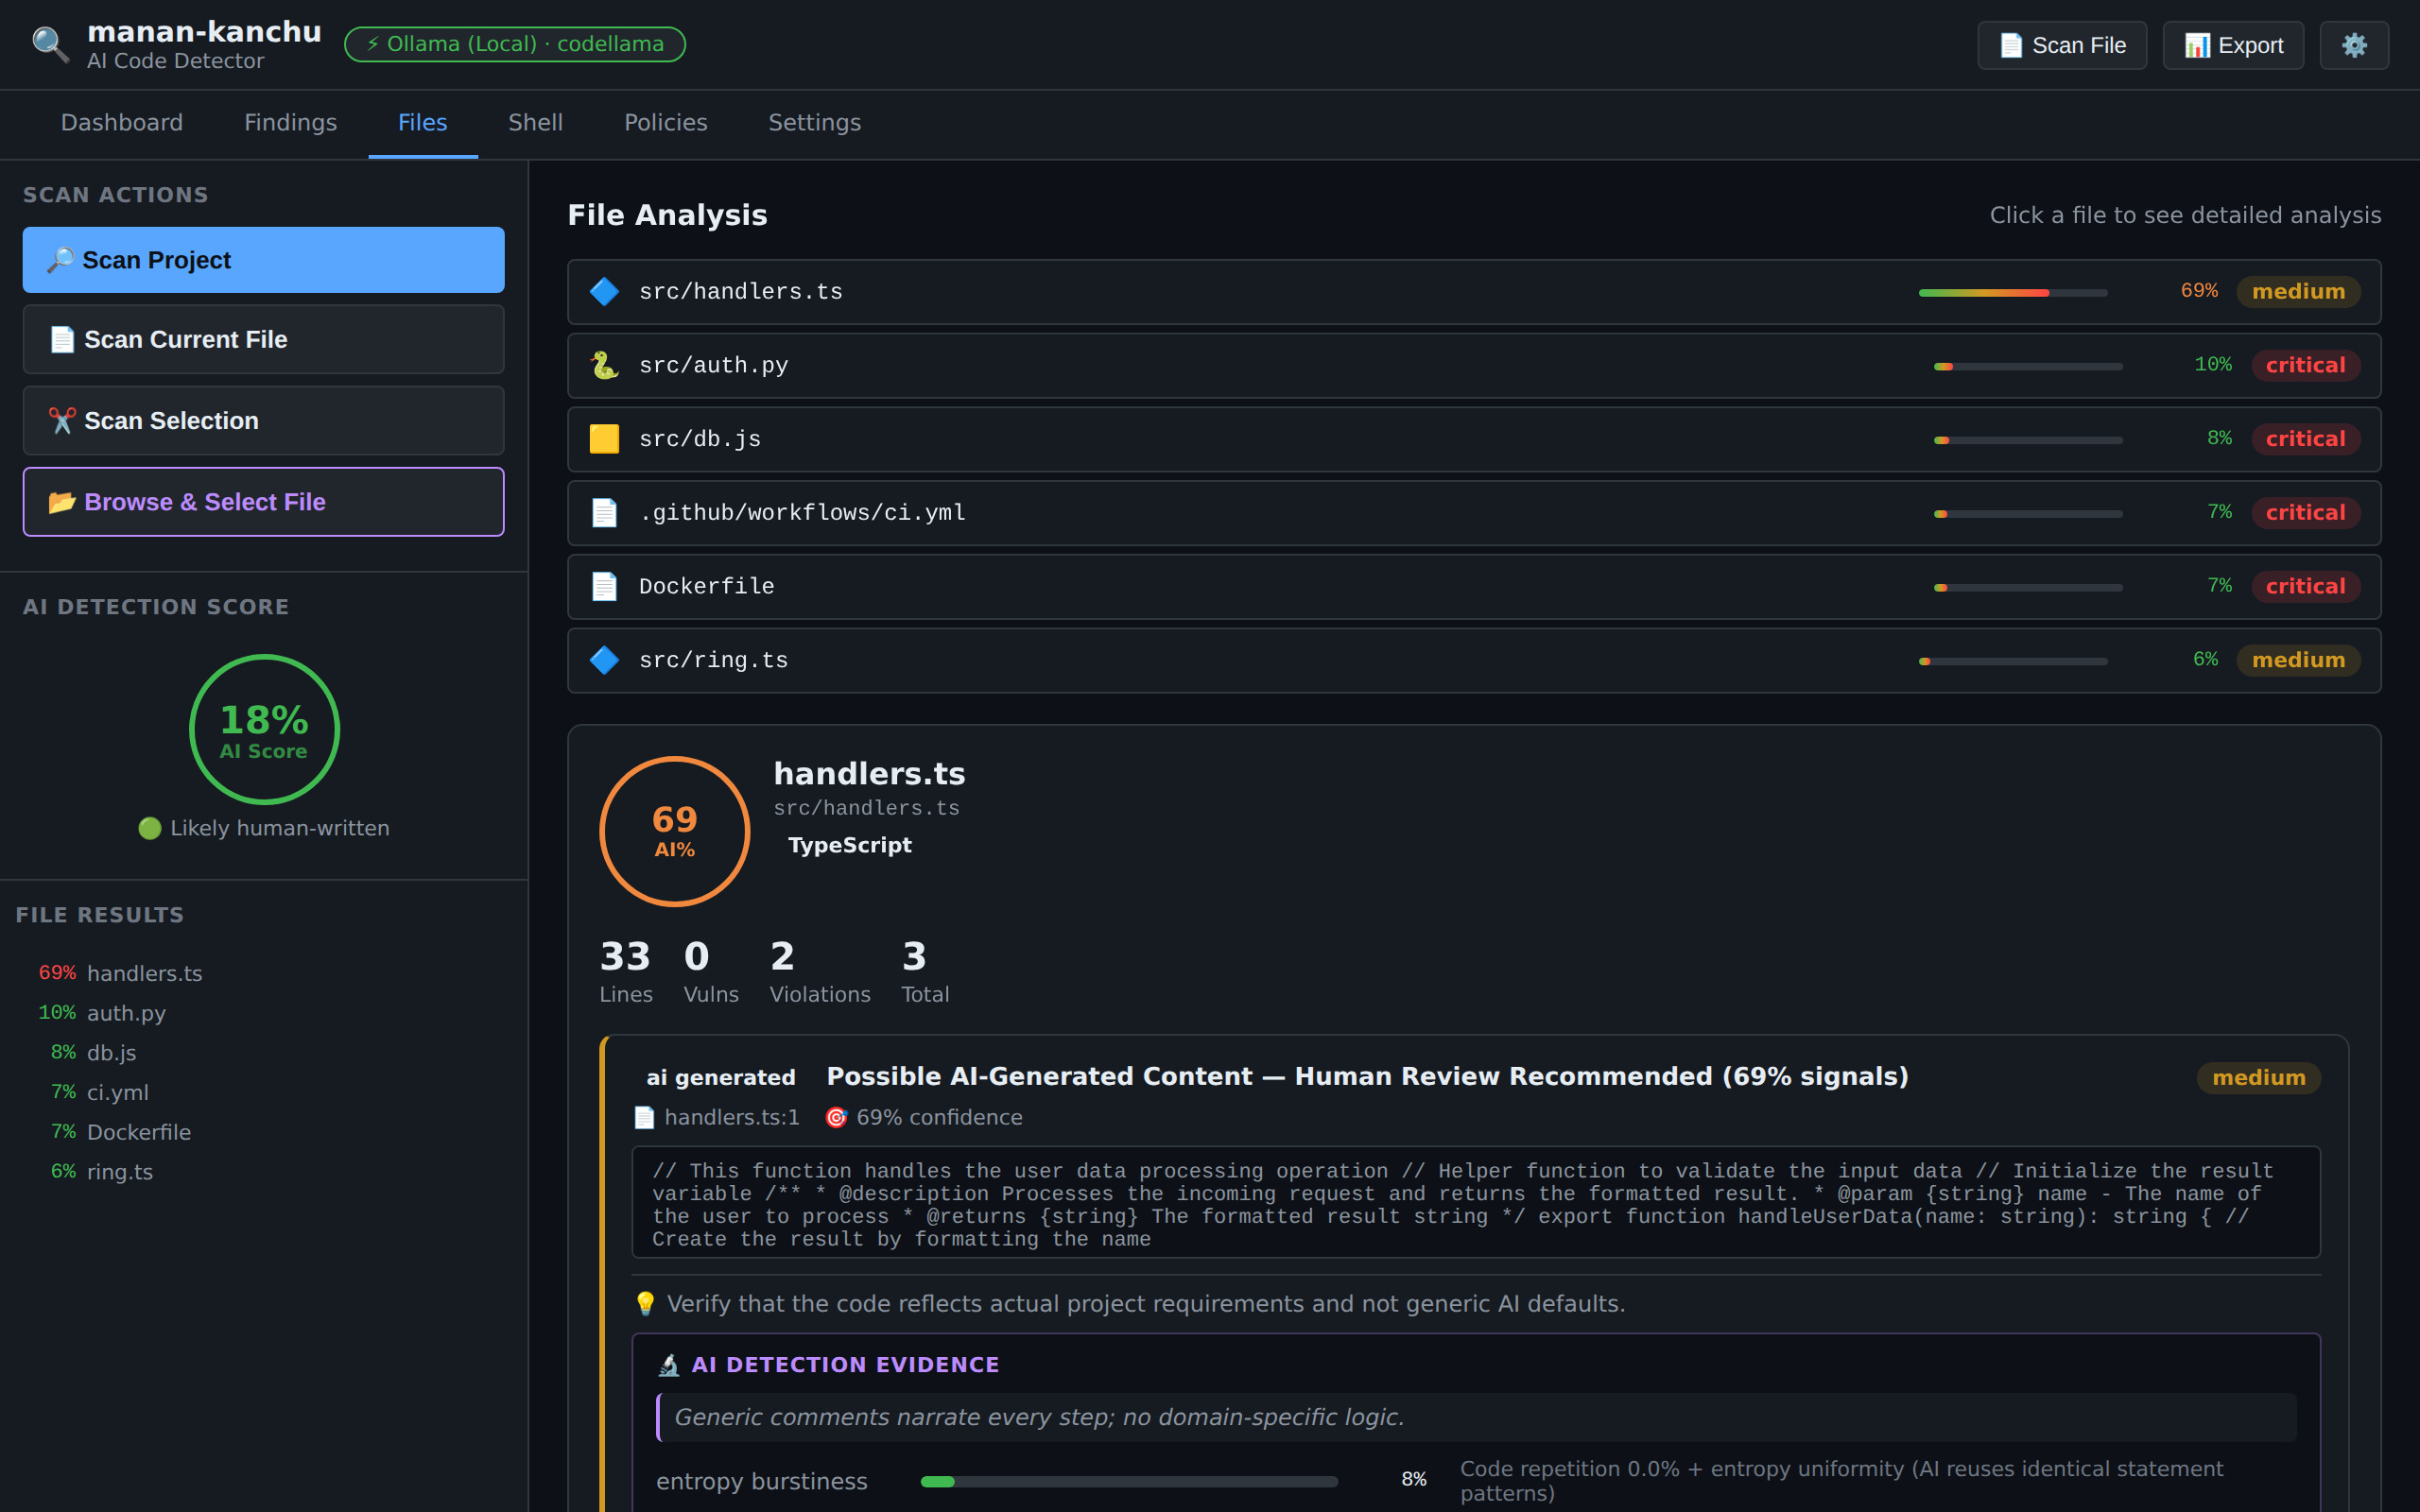Click the file icon next to handlers.ts:1
This screenshot has height=1512, width=2420.
644,1117
